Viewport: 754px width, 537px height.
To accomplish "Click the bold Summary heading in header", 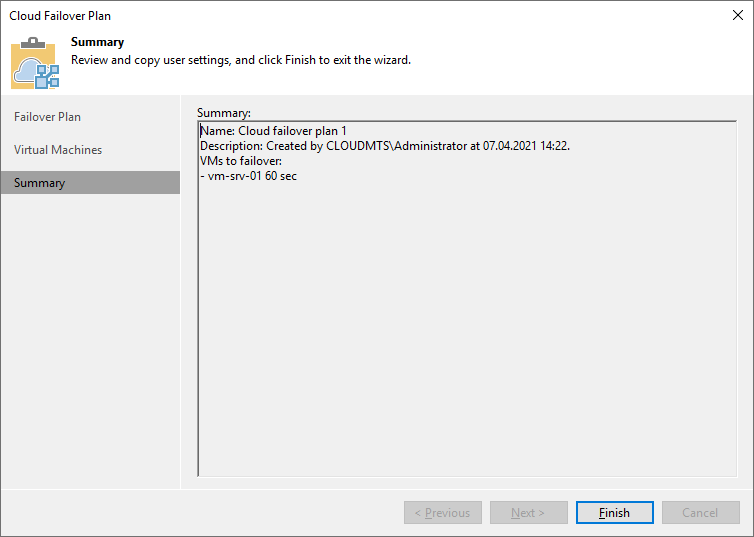I will pyautogui.click(x=97, y=42).
